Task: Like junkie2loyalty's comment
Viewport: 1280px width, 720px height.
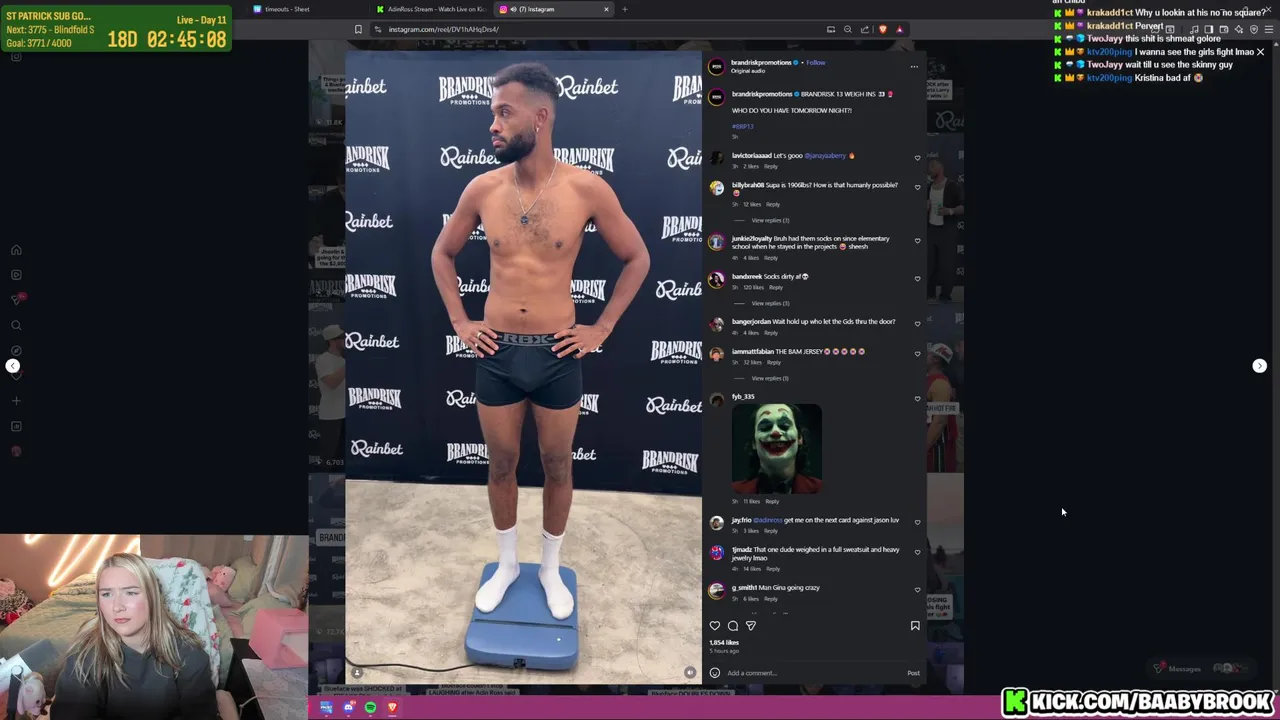Action: pos(917,241)
